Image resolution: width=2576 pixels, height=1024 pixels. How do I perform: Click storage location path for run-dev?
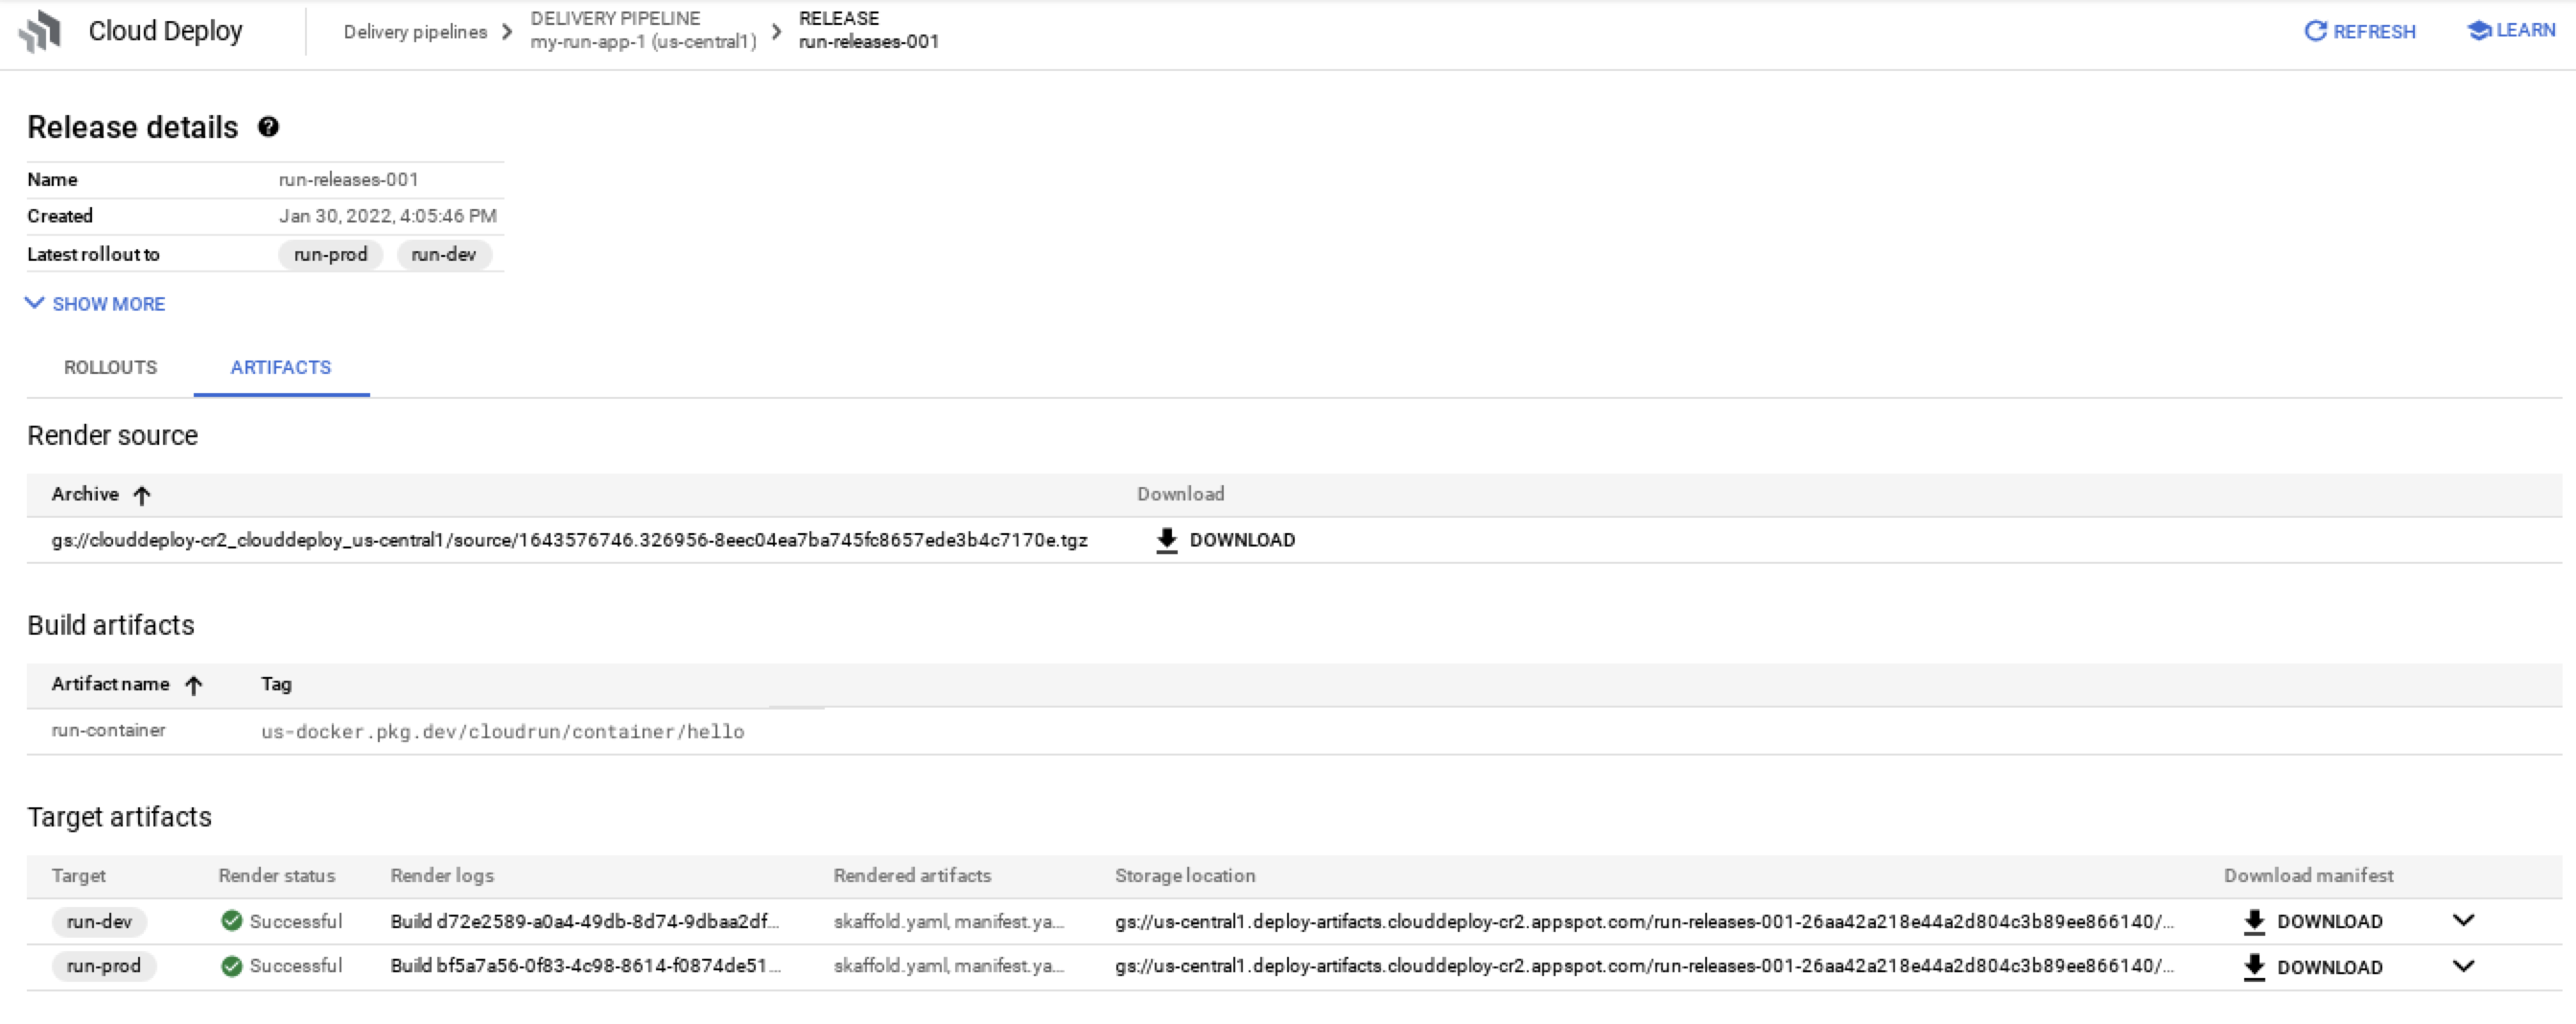(x=1644, y=921)
